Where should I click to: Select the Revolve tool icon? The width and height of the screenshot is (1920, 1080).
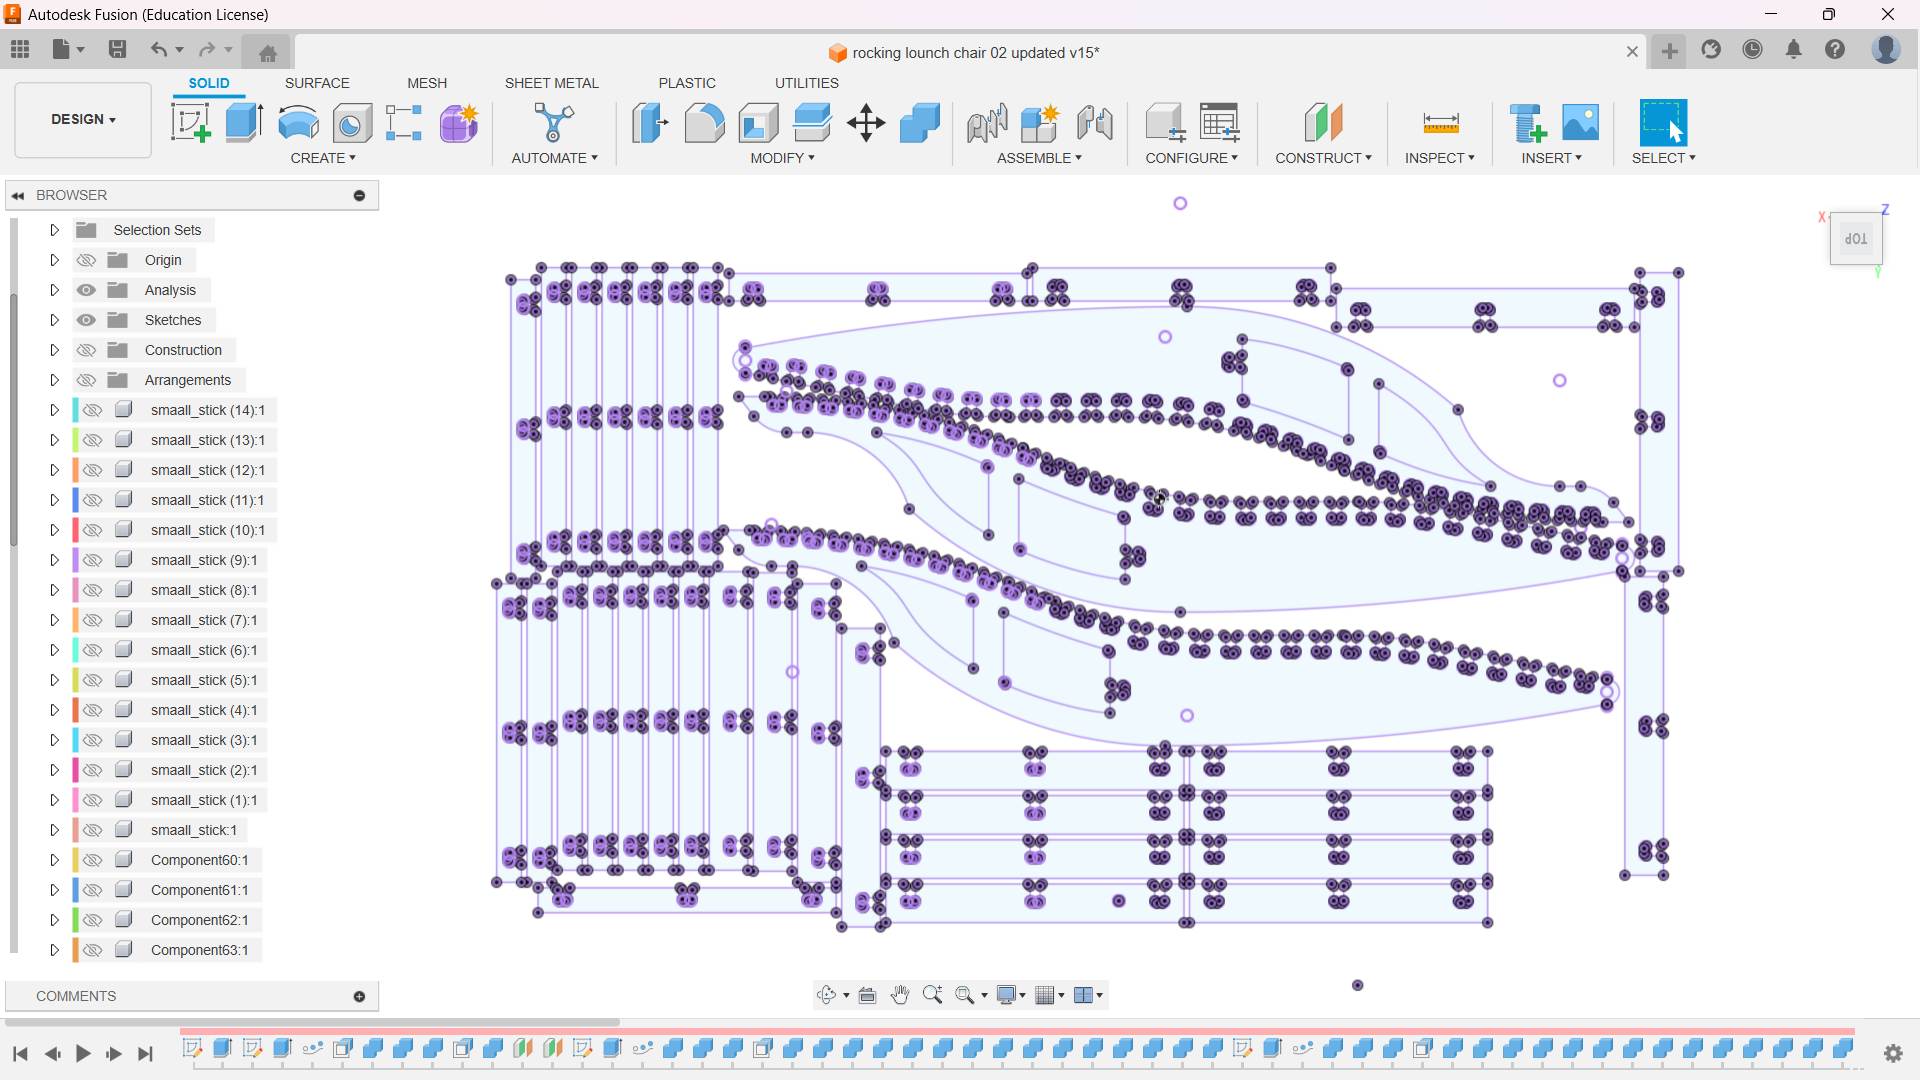coord(298,123)
